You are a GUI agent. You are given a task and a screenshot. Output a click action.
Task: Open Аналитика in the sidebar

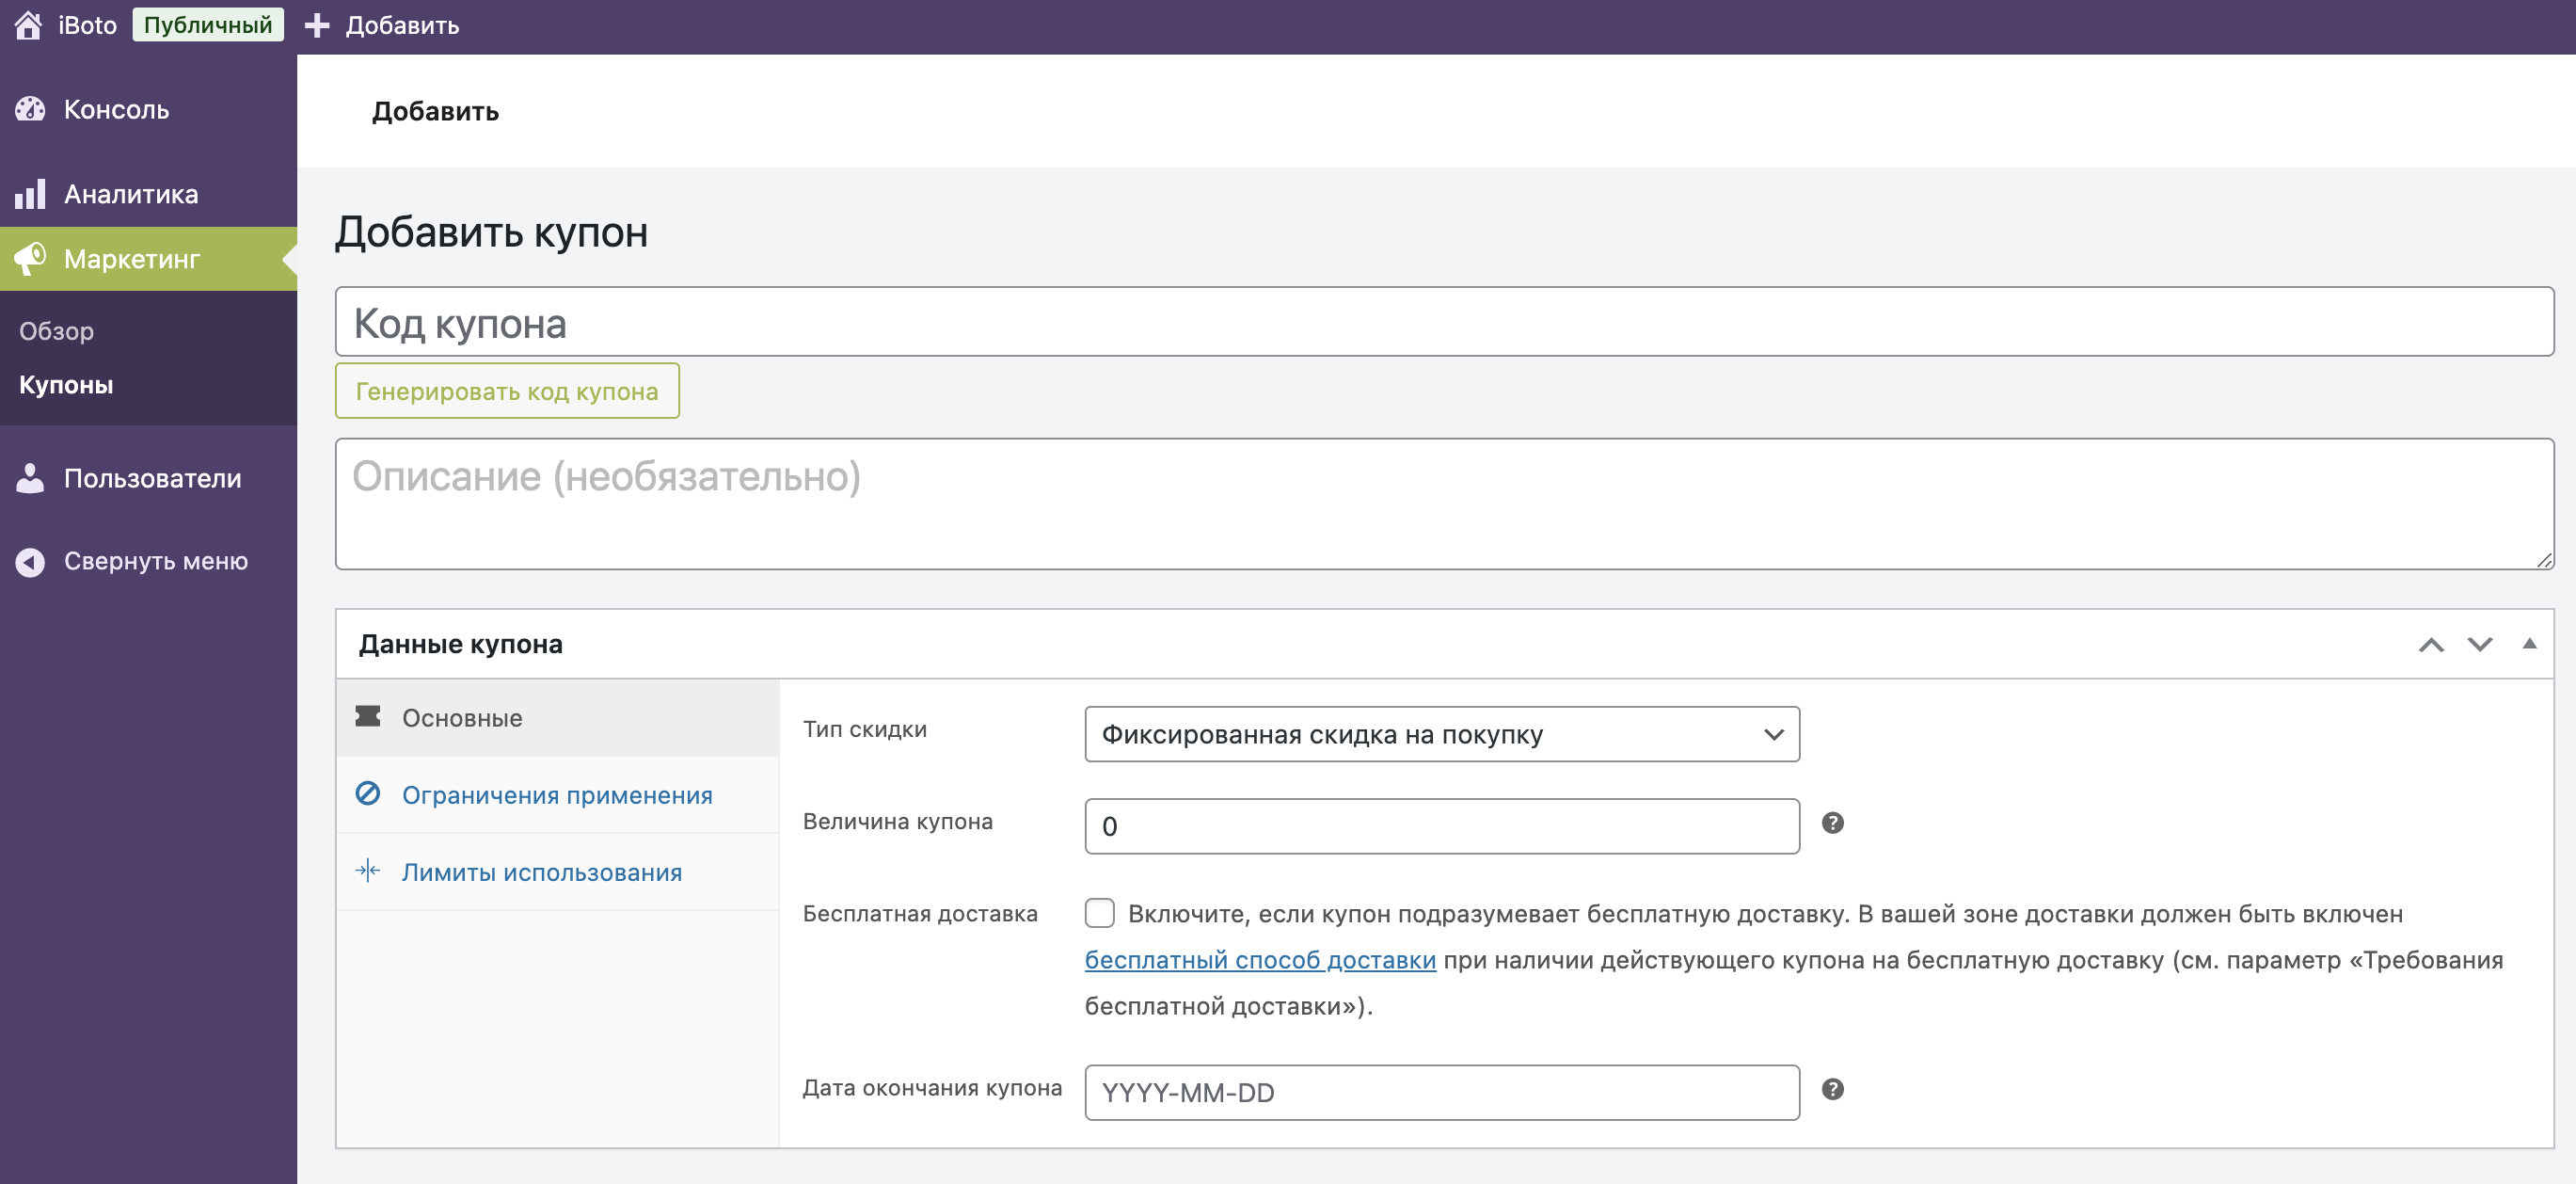point(148,193)
